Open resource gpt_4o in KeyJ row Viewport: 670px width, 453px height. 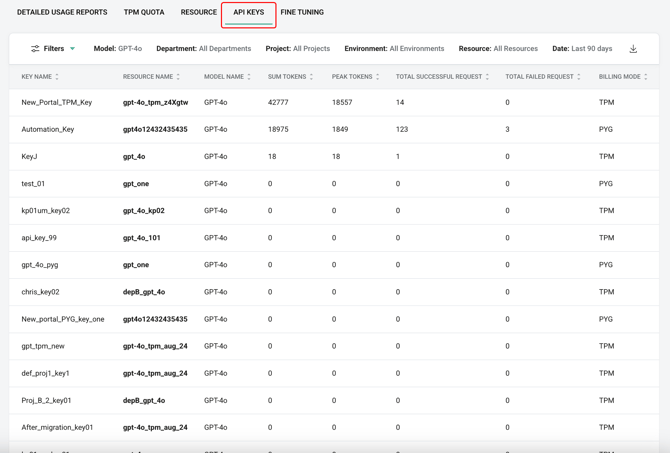(134, 157)
